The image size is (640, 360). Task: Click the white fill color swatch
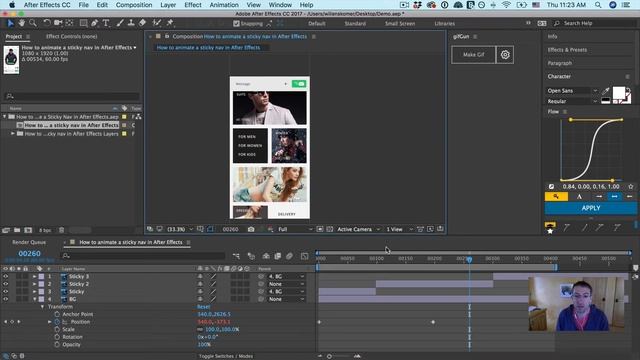619,93
